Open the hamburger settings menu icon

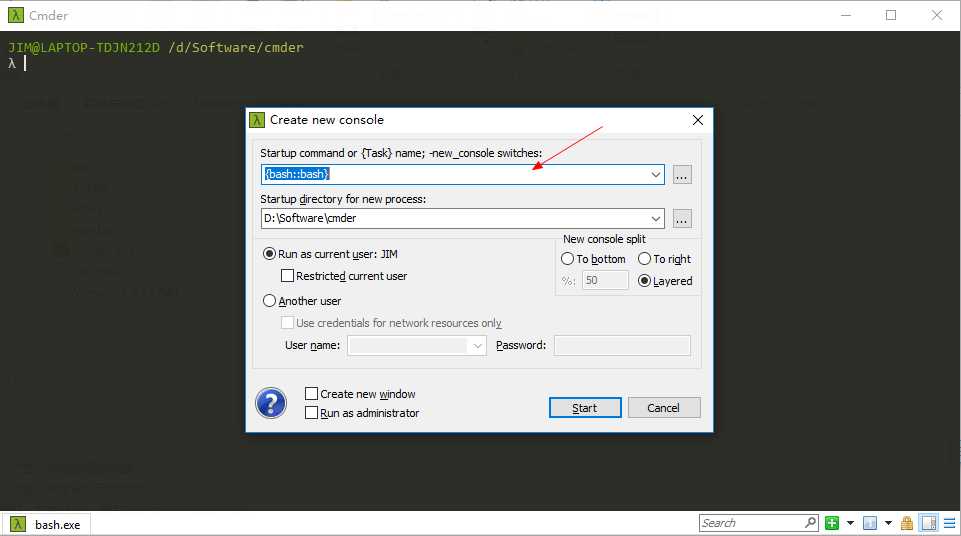949,523
